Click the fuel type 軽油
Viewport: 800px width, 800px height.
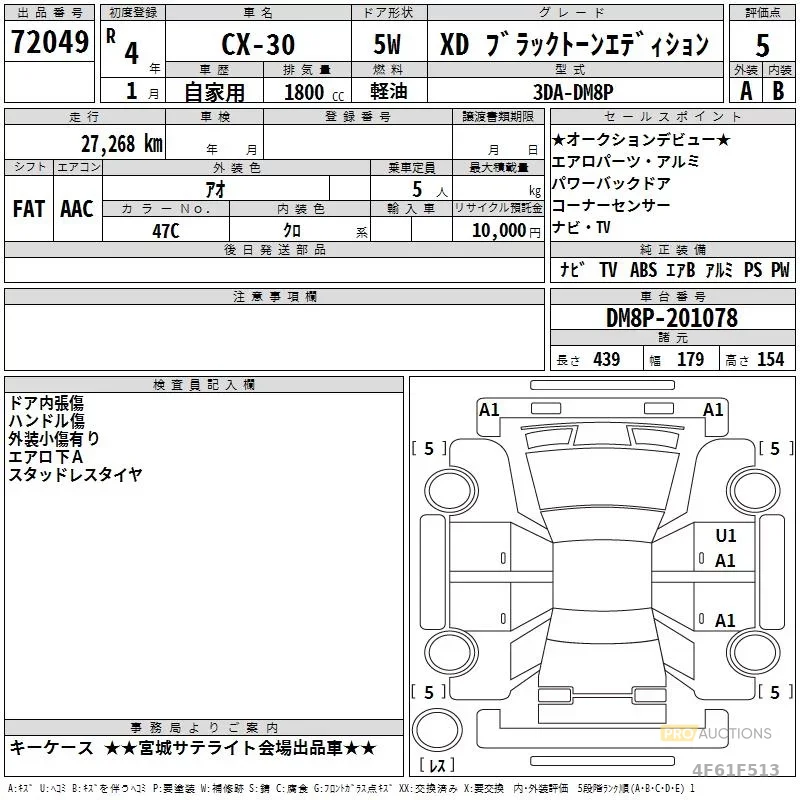pos(389,91)
